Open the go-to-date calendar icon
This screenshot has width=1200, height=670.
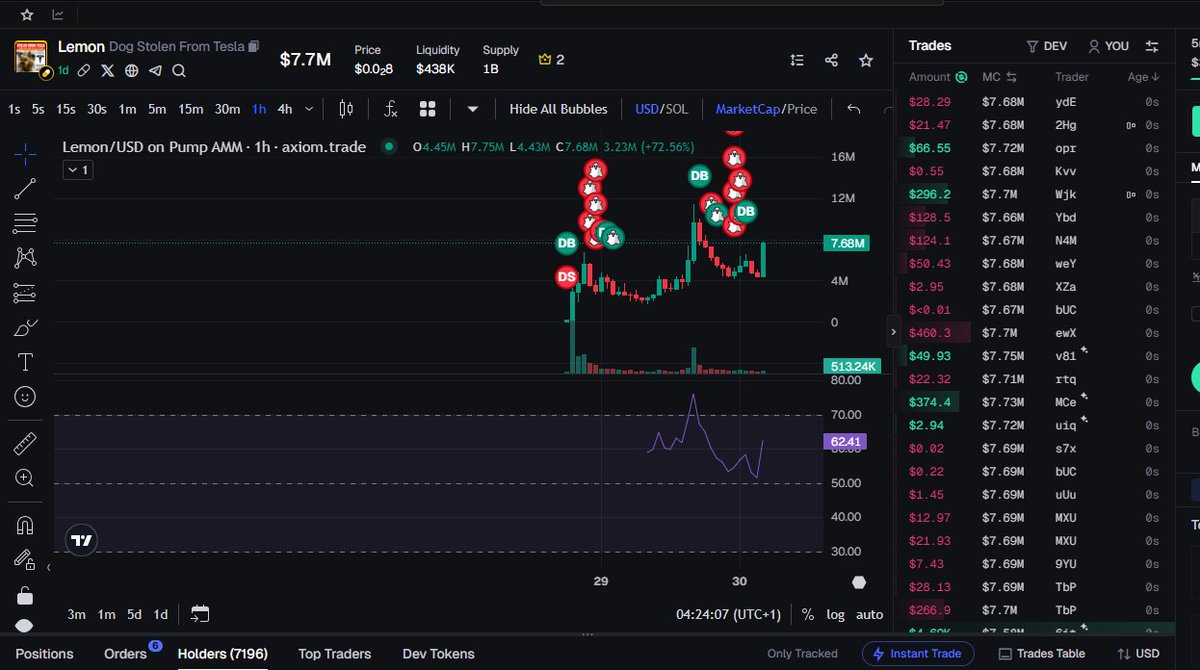click(x=200, y=614)
